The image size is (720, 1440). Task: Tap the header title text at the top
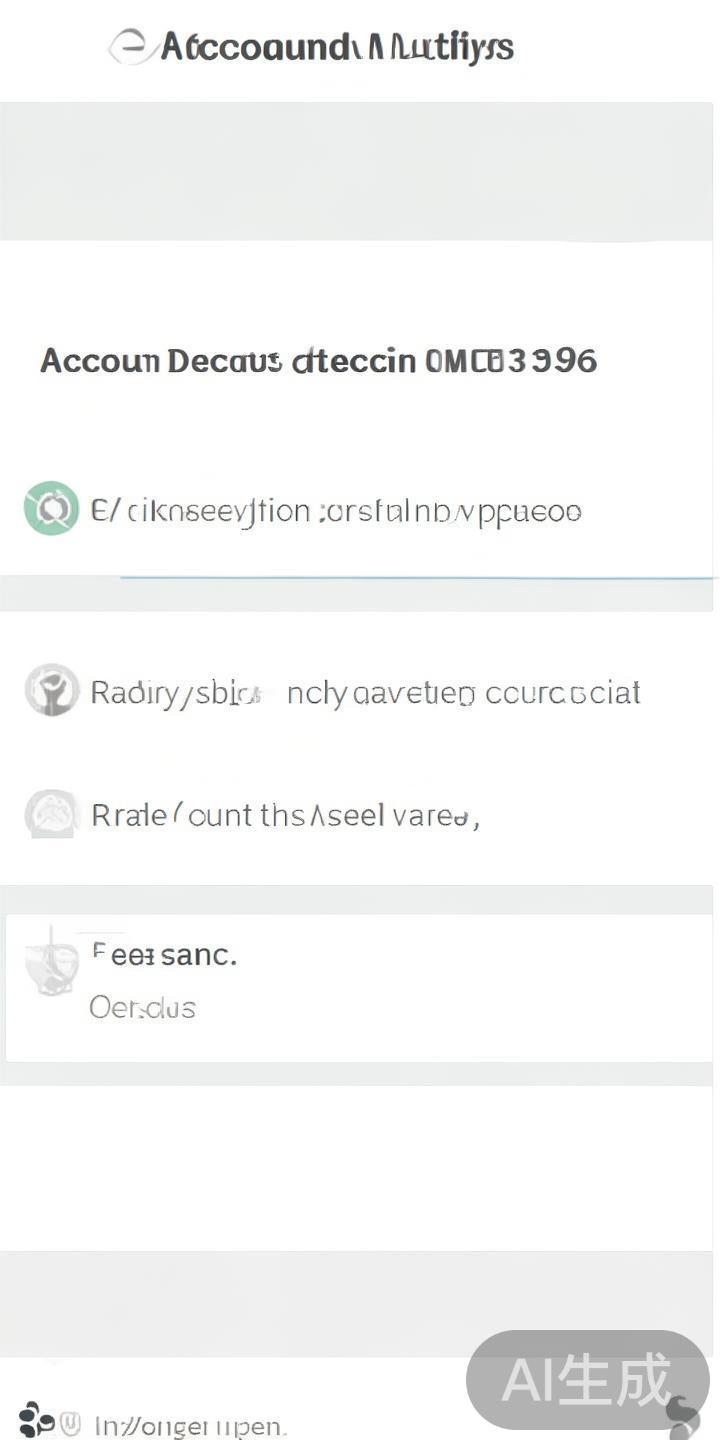[x=337, y=47]
